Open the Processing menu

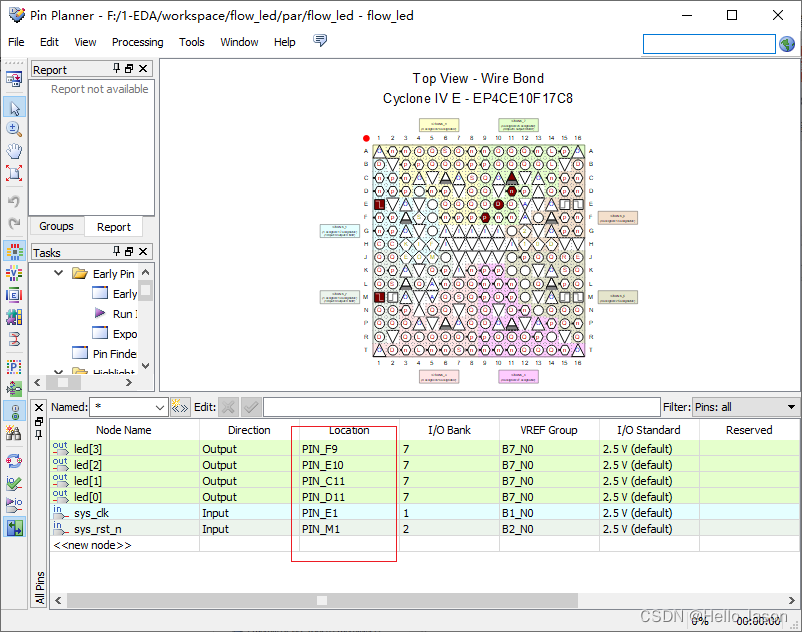[138, 42]
